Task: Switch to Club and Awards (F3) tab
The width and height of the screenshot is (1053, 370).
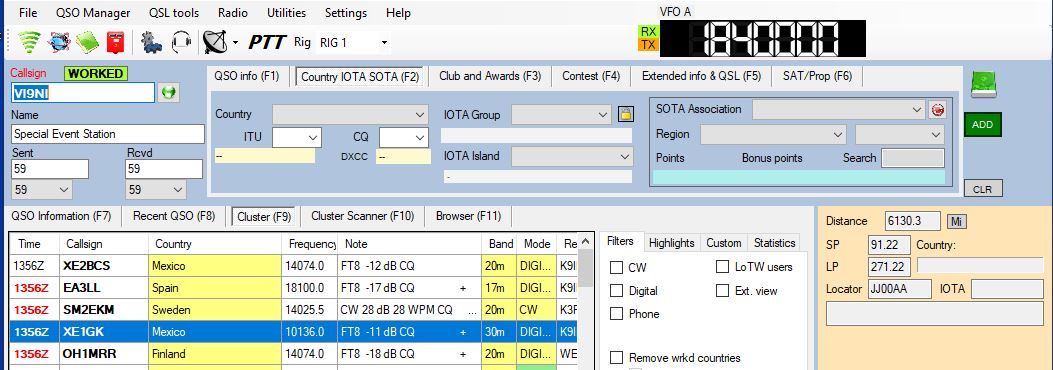Action: (x=490, y=76)
